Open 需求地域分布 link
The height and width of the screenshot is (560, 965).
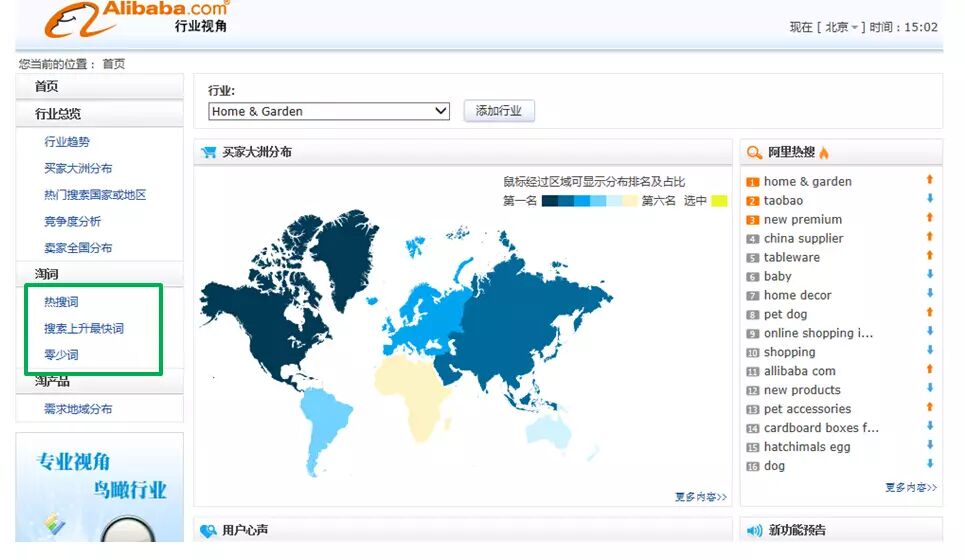78,409
